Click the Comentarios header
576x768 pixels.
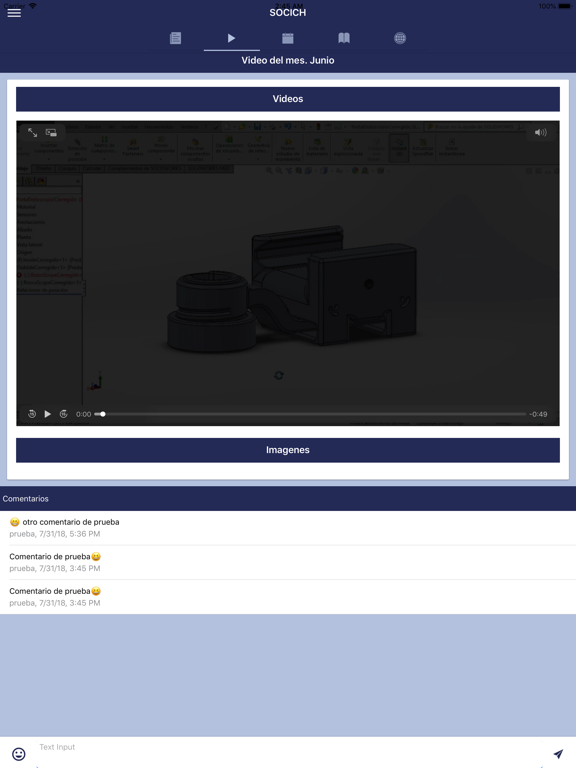[x=288, y=499]
